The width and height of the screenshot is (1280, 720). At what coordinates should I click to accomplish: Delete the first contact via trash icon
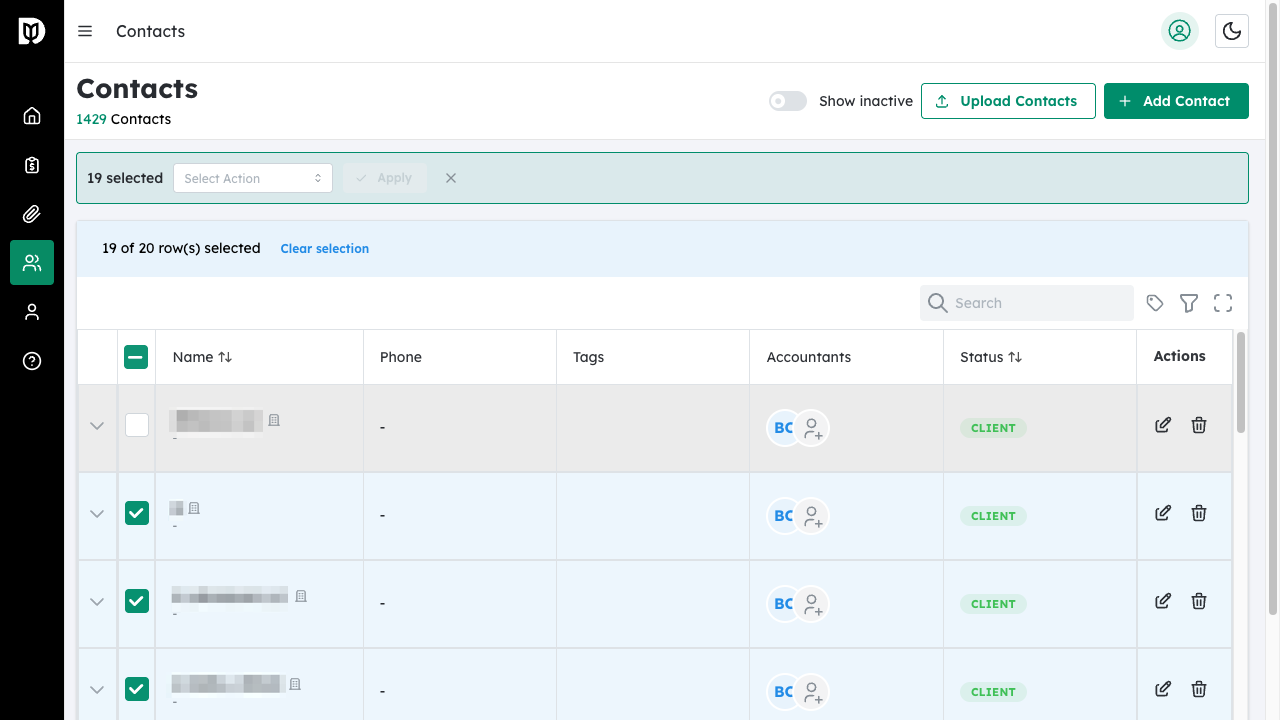pyautogui.click(x=1199, y=425)
